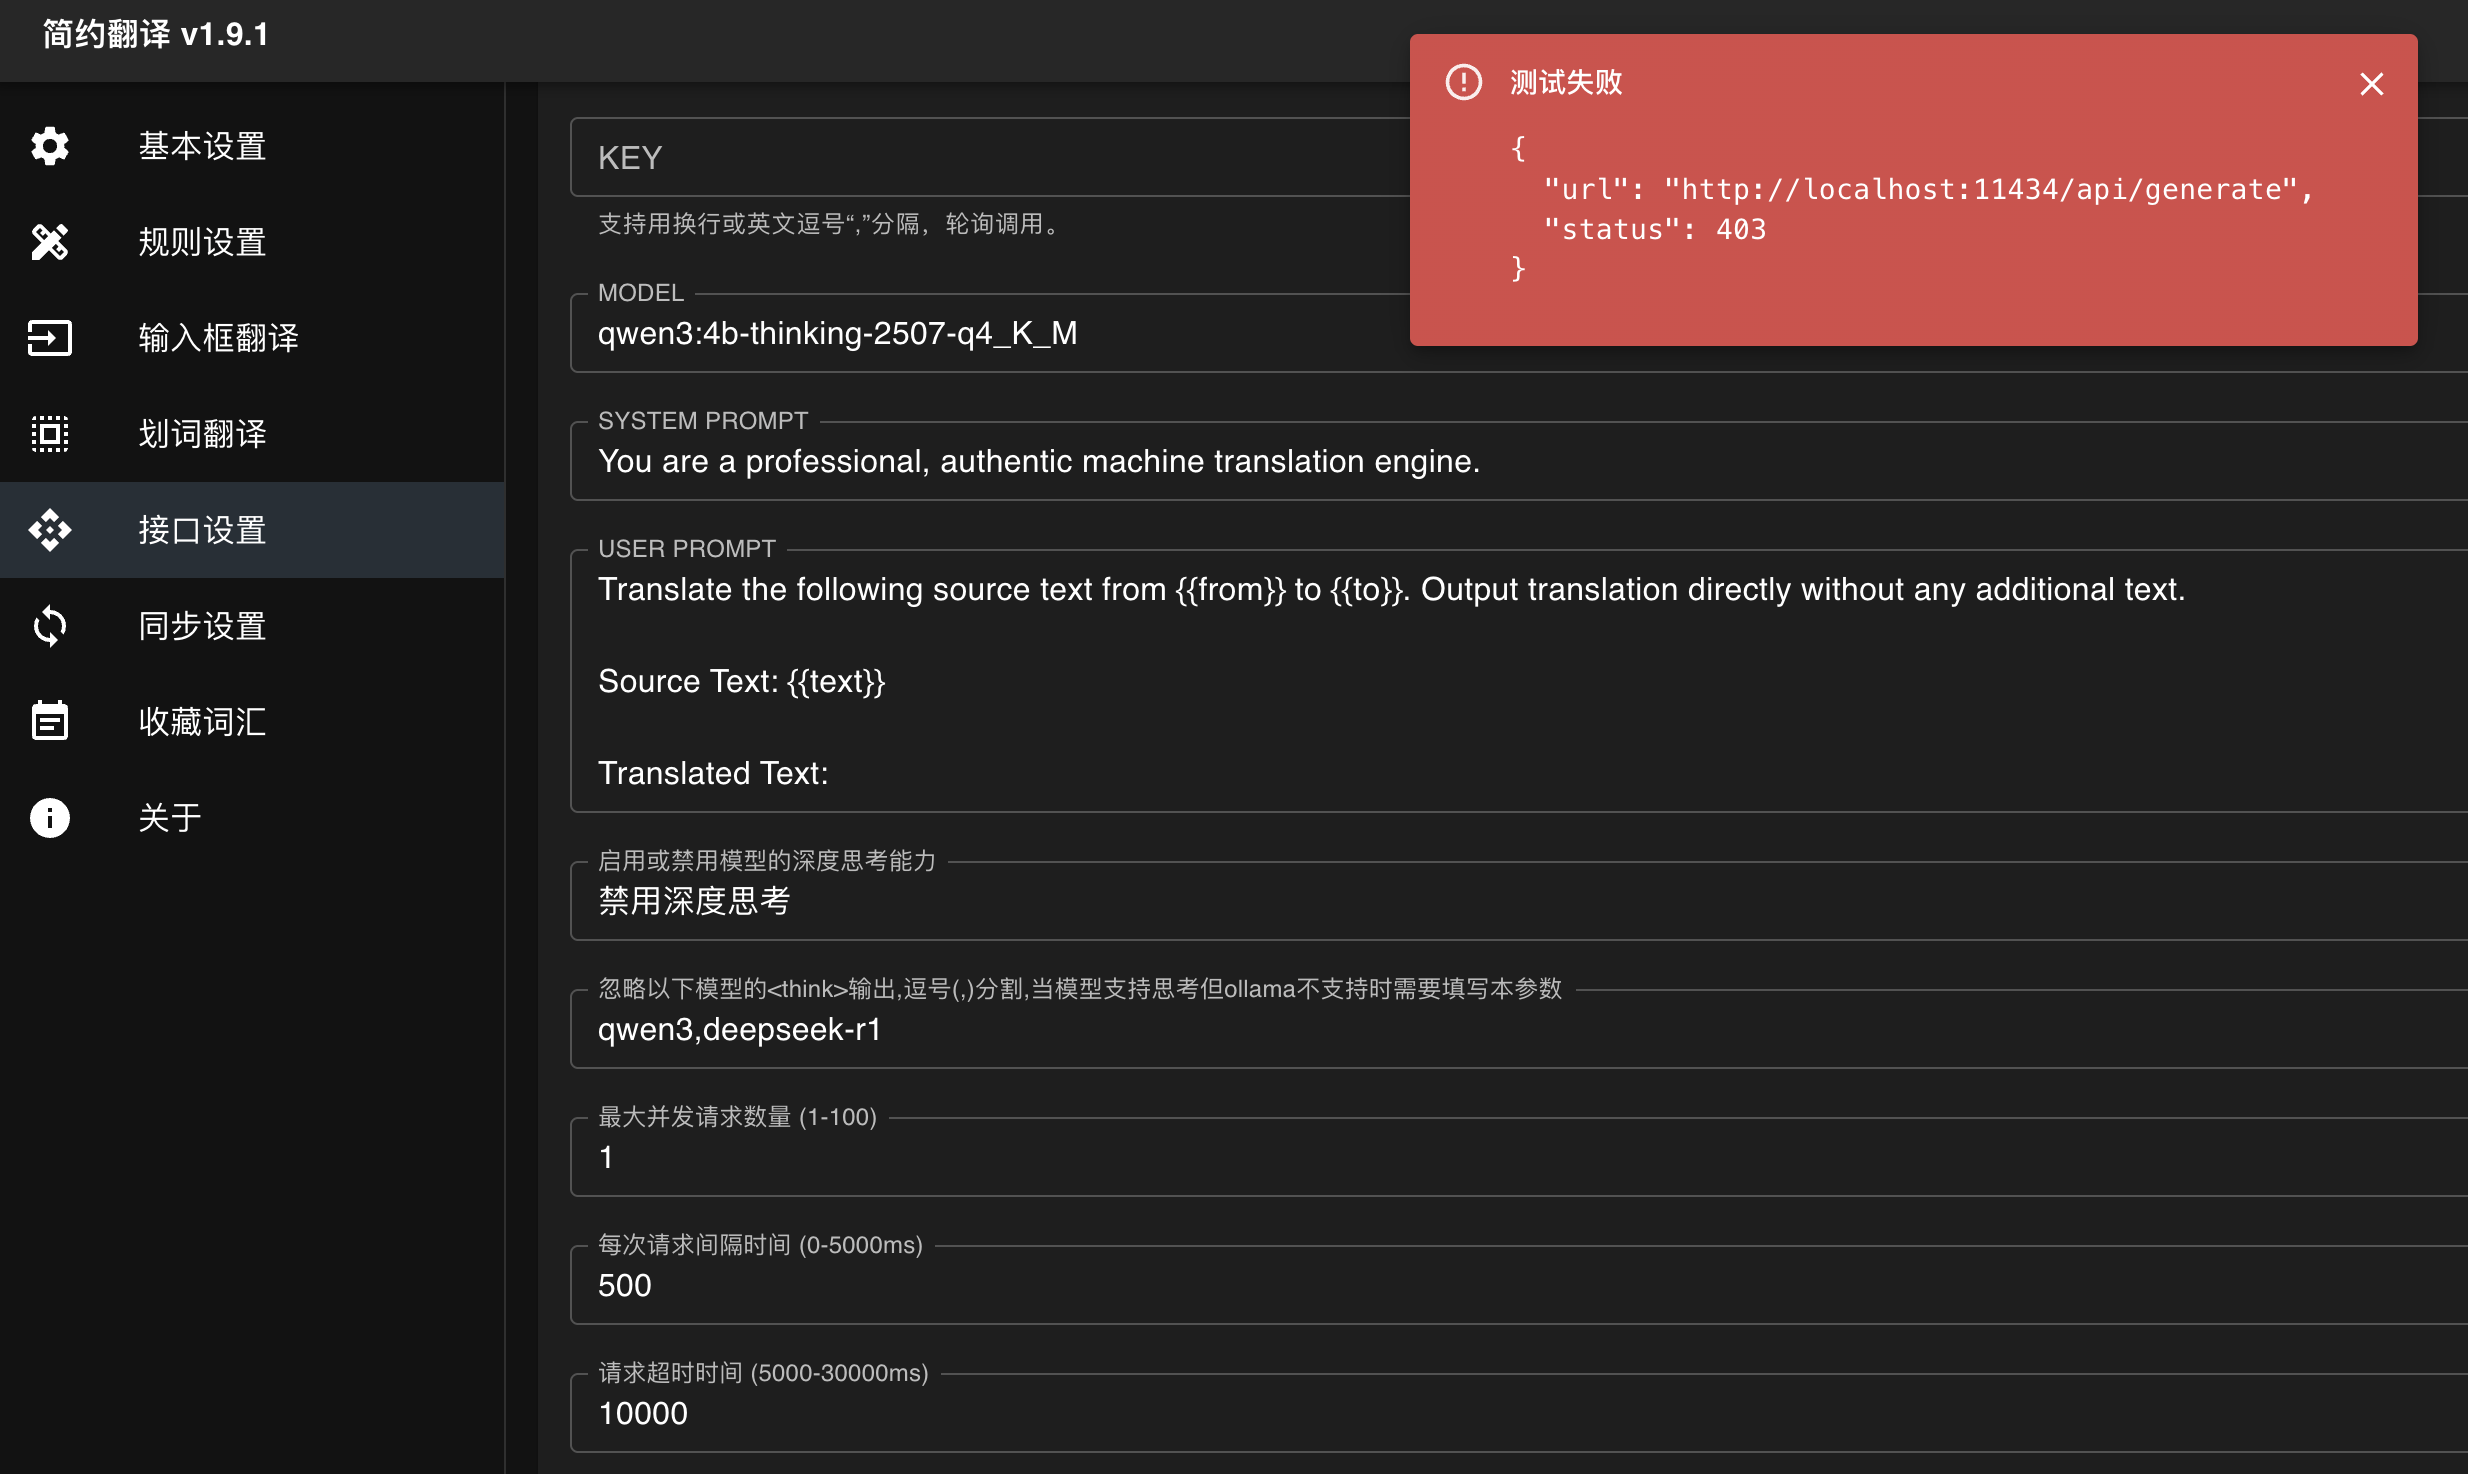
Task: Click the 最大并发请求数量 field showing 1
Action: (x=1519, y=1157)
